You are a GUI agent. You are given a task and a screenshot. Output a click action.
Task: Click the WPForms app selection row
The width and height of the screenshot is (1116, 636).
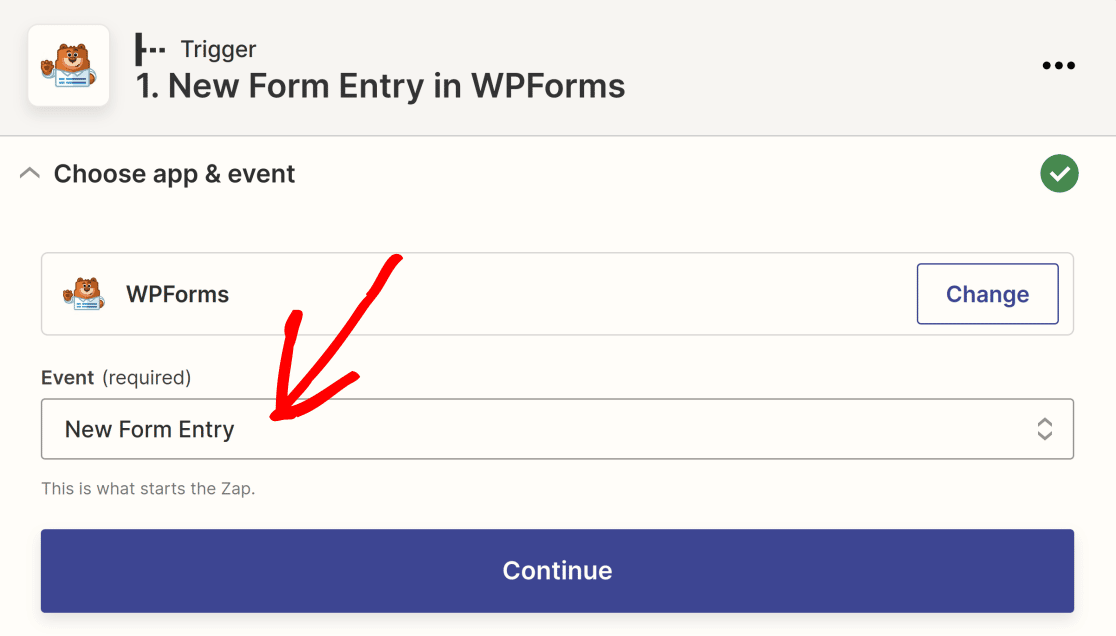(x=557, y=294)
